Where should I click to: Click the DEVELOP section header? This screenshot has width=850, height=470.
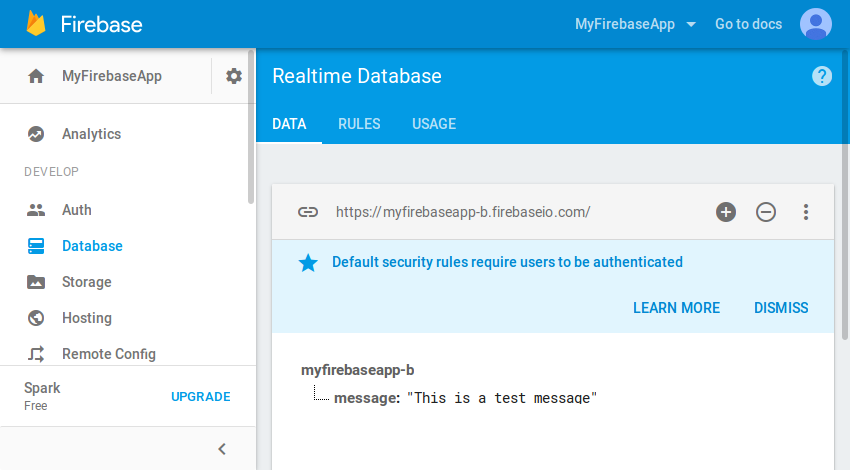51,172
